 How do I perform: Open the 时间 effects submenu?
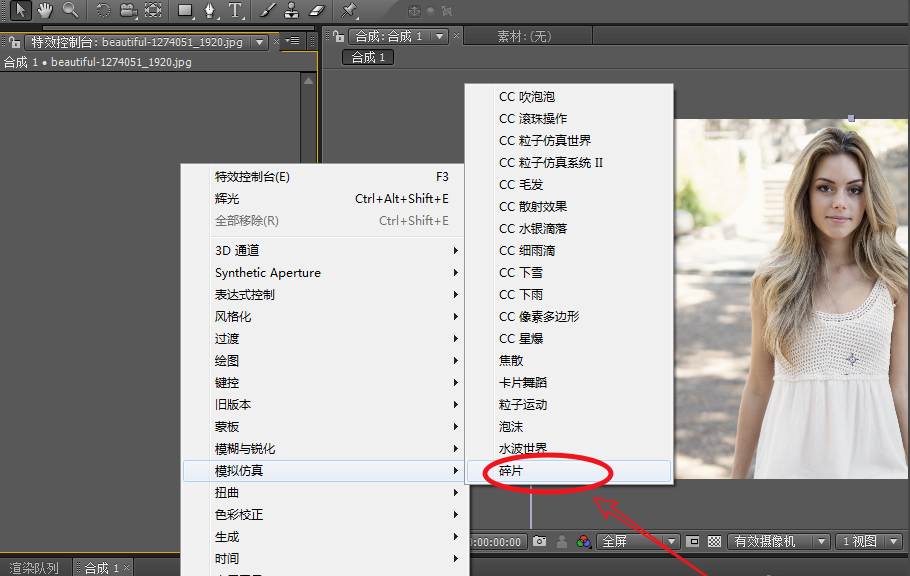click(x=323, y=559)
